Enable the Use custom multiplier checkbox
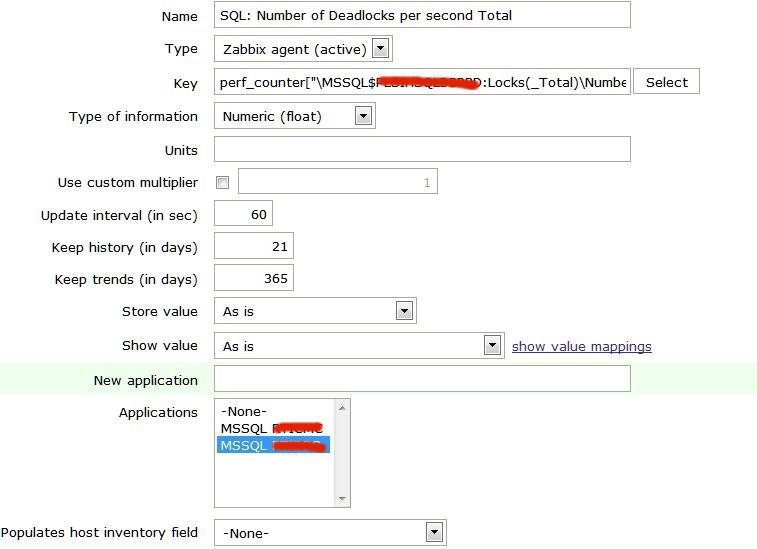The height and width of the screenshot is (549, 757). (222, 183)
